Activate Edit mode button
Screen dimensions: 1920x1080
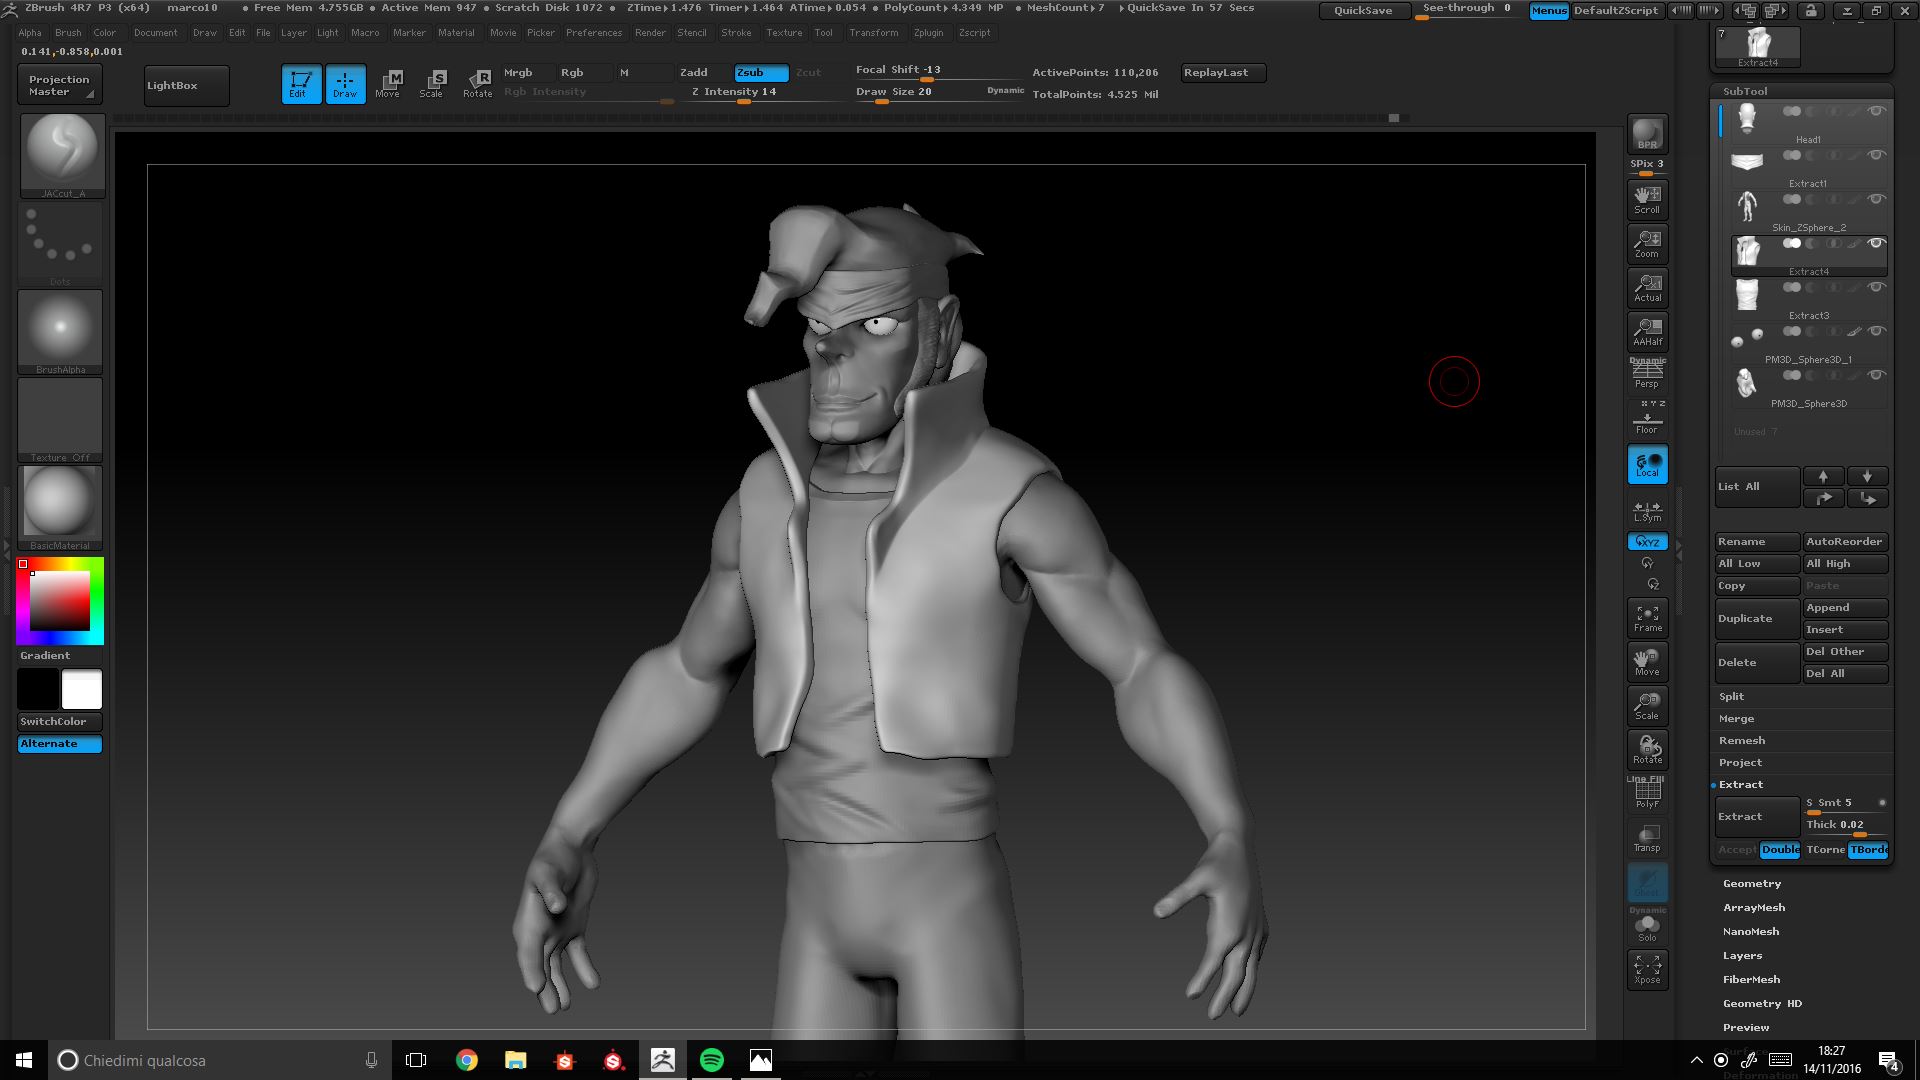[301, 84]
